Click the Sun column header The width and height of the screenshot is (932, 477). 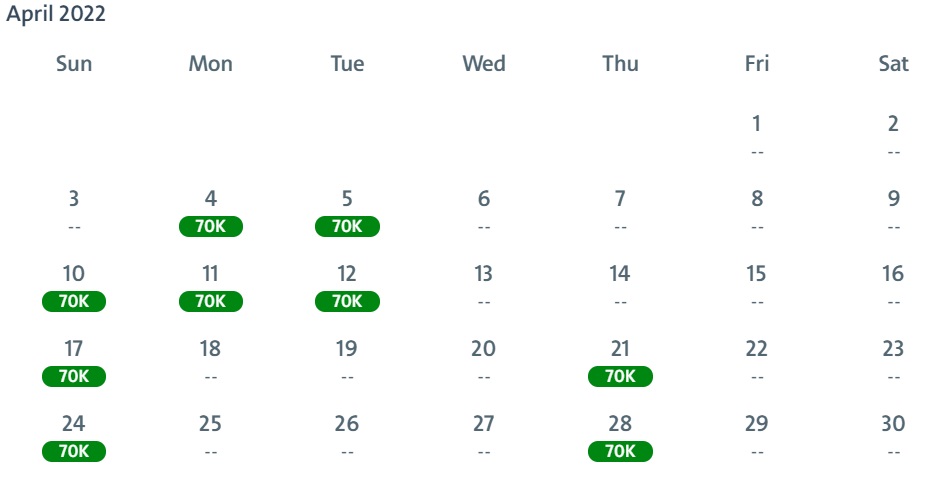[74, 64]
